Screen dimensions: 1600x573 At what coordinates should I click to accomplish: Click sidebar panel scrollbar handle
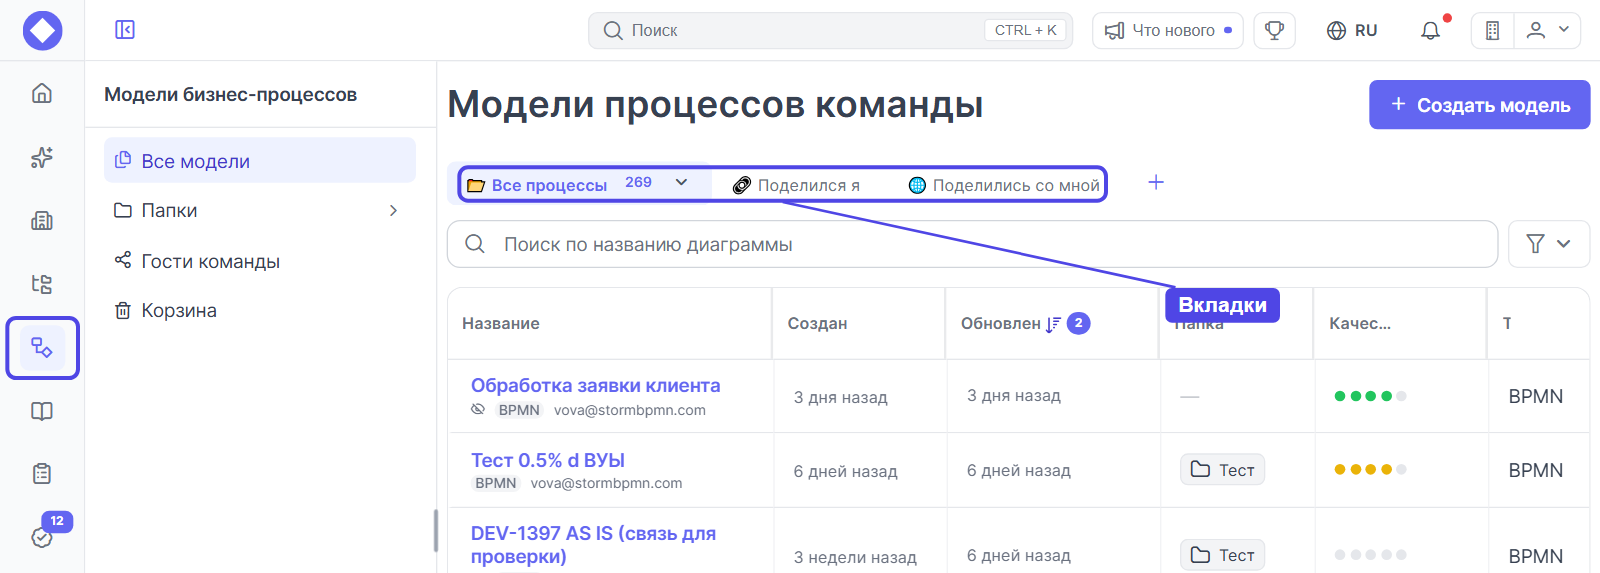point(436,531)
